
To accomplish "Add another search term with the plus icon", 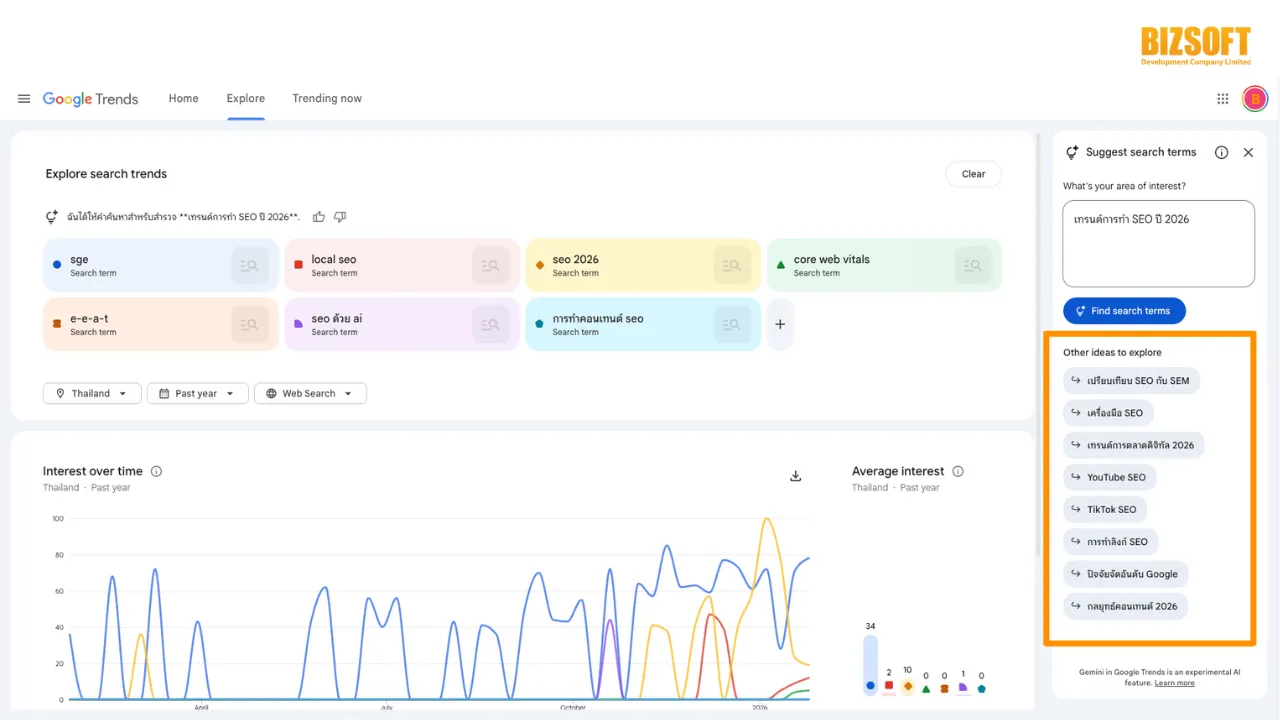I will (x=780, y=324).
